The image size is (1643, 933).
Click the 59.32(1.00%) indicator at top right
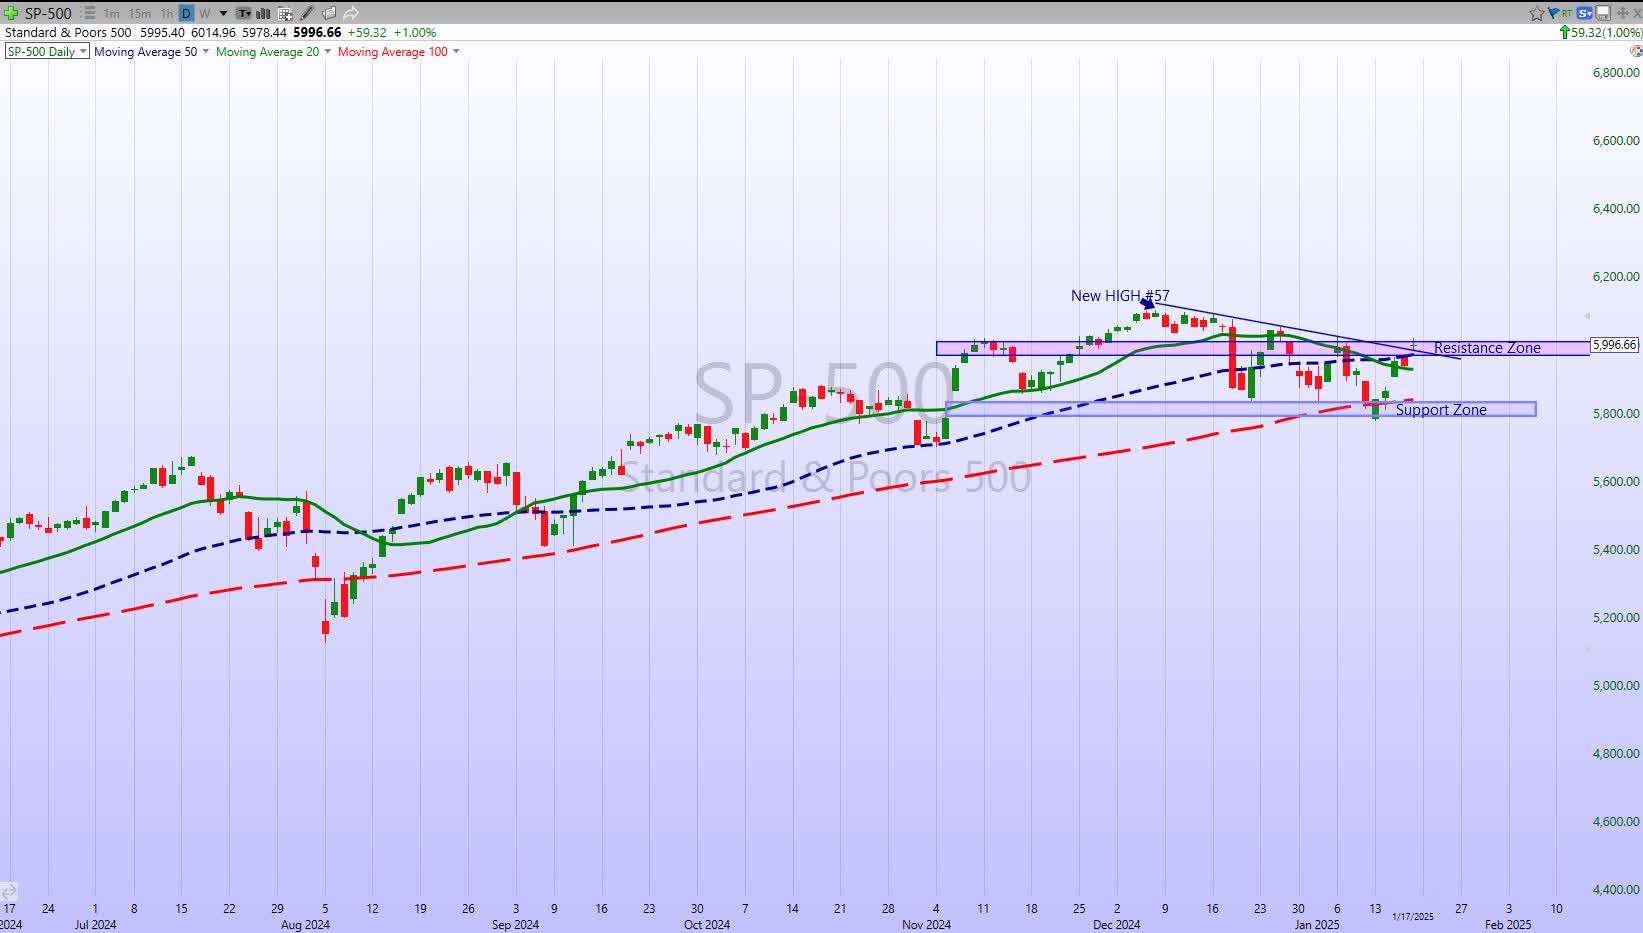pyautogui.click(x=1601, y=32)
